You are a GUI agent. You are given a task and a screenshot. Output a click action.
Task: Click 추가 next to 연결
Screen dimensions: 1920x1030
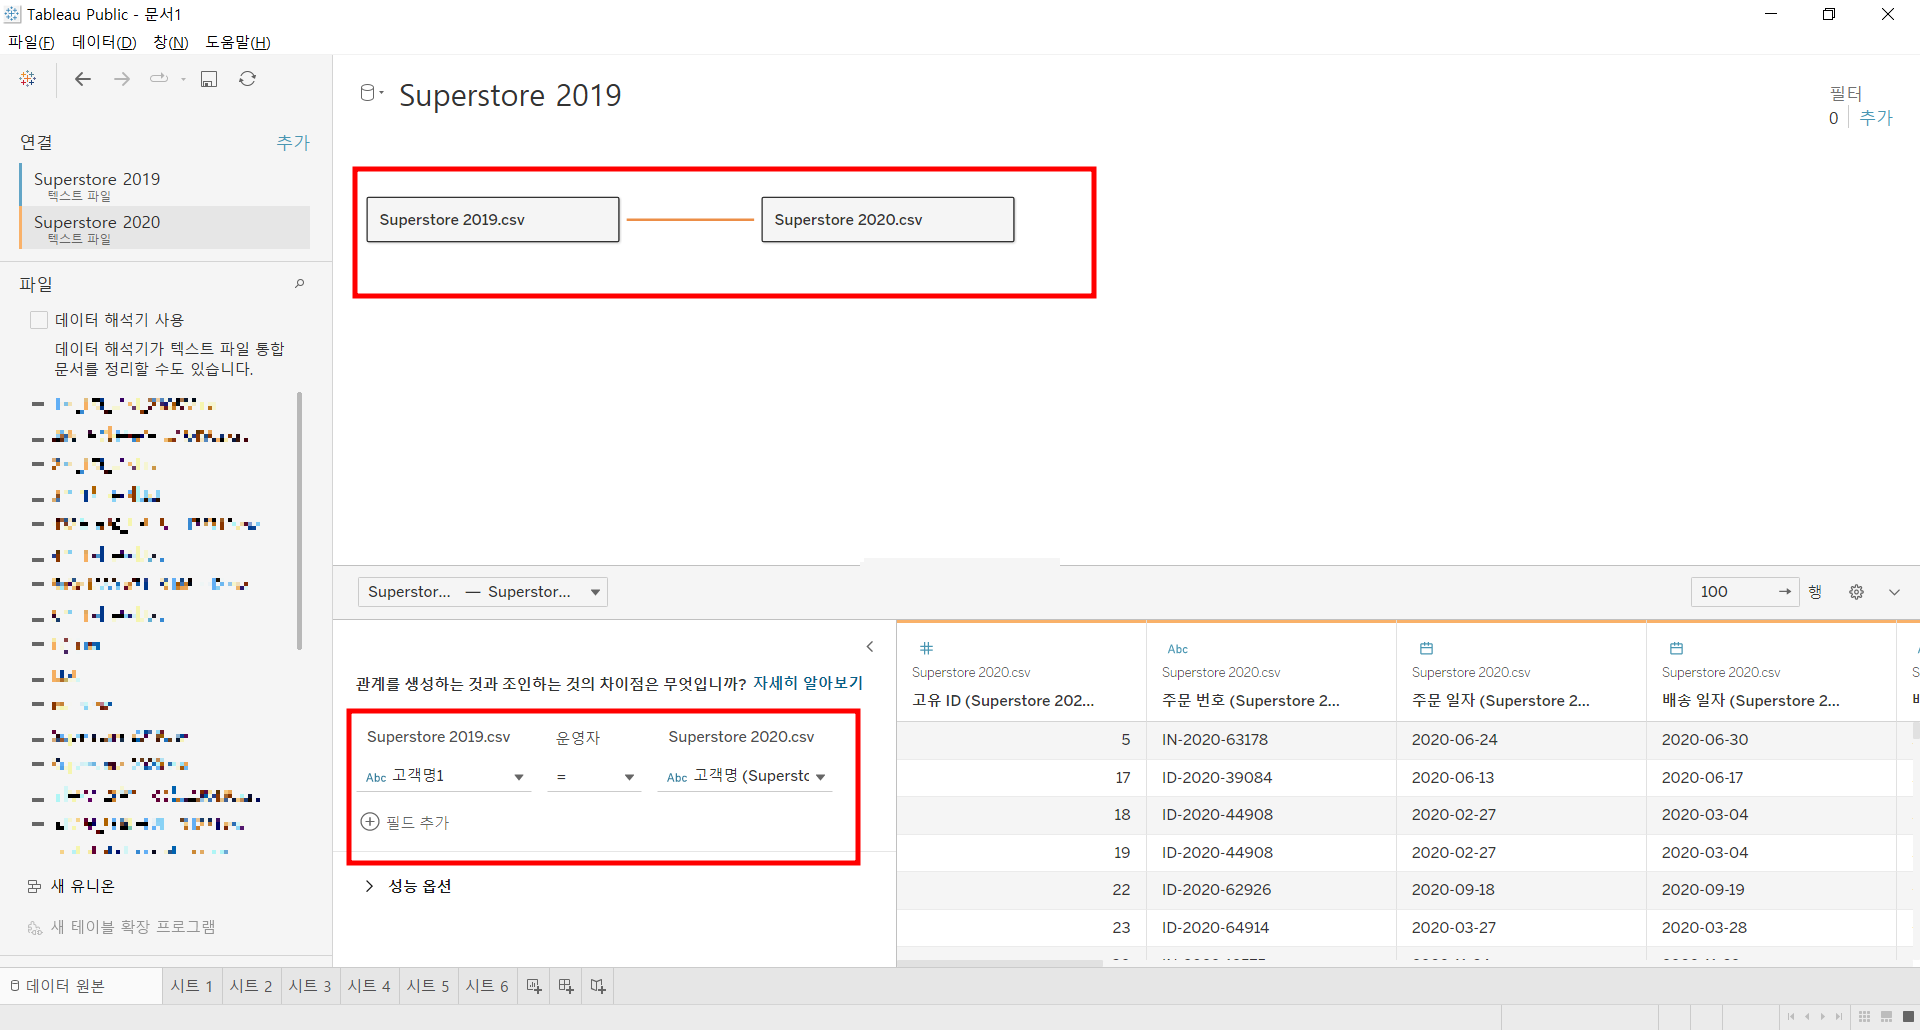point(293,143)
